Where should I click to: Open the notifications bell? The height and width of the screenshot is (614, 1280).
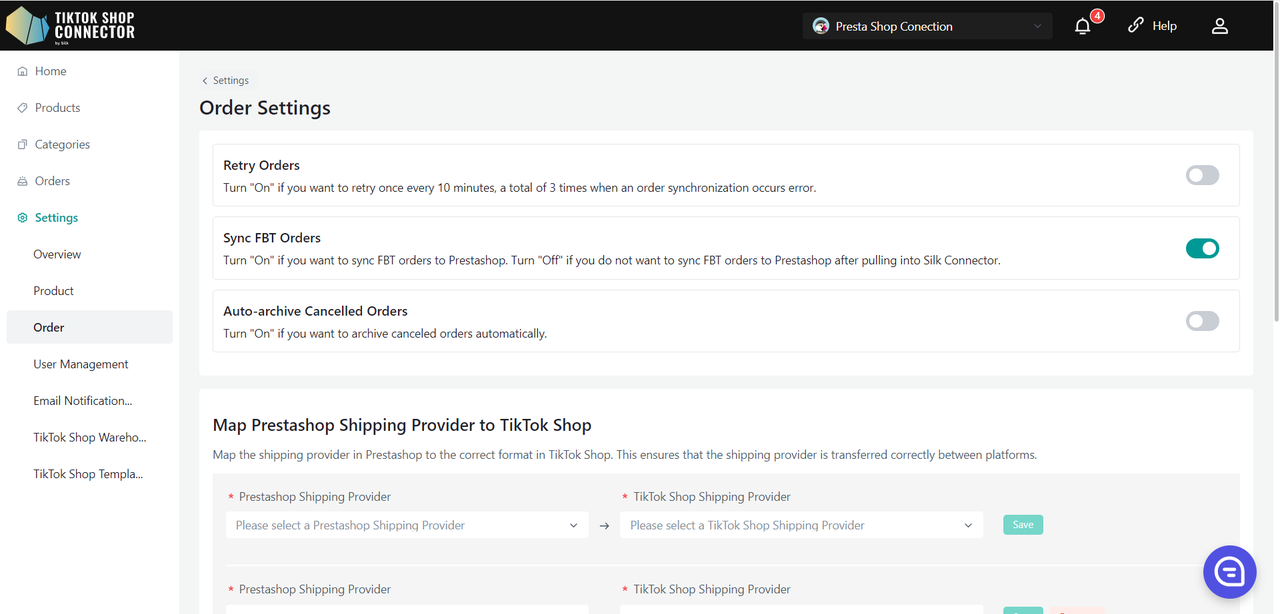[1082, 27]
